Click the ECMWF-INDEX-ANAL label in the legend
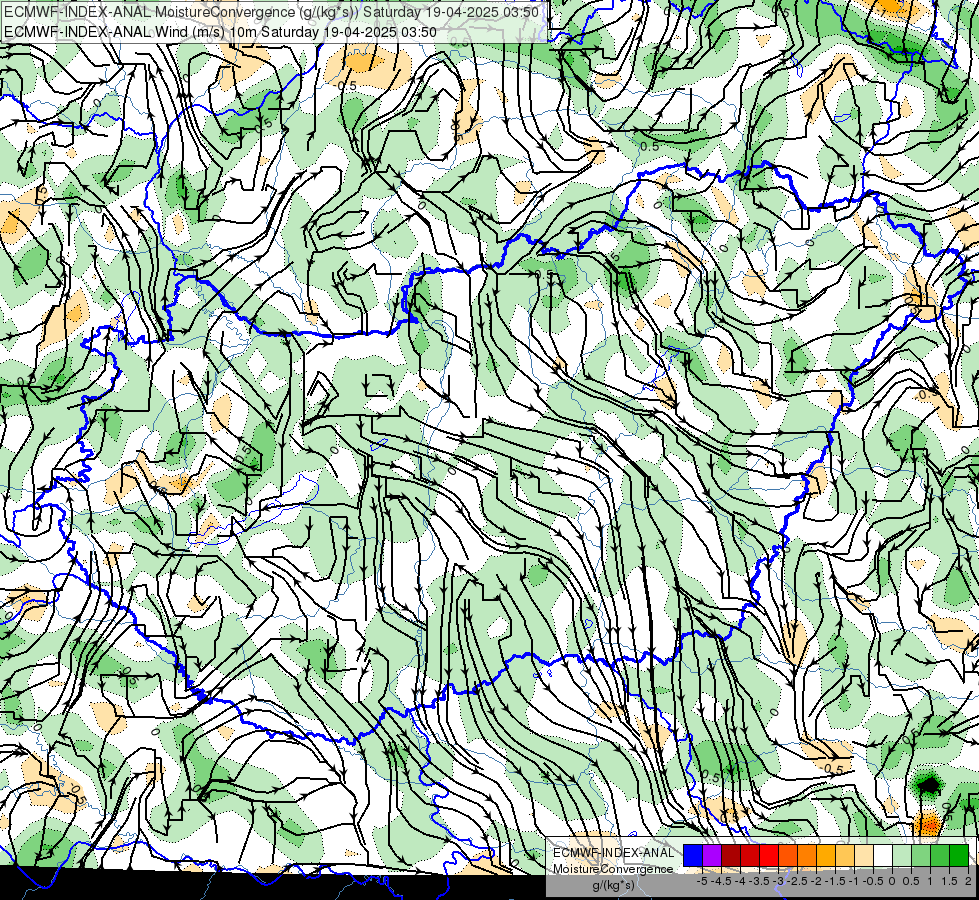 [x=613, y=853]
